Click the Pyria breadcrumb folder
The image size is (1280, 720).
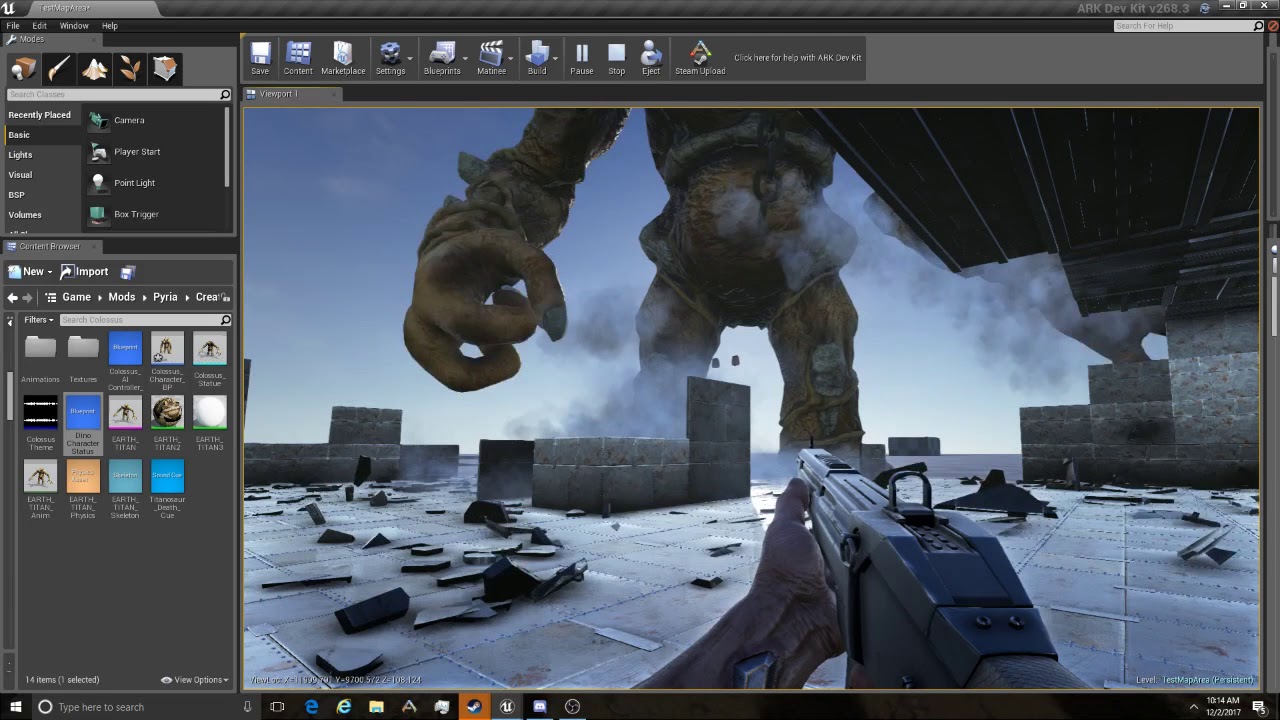point(165,297)
